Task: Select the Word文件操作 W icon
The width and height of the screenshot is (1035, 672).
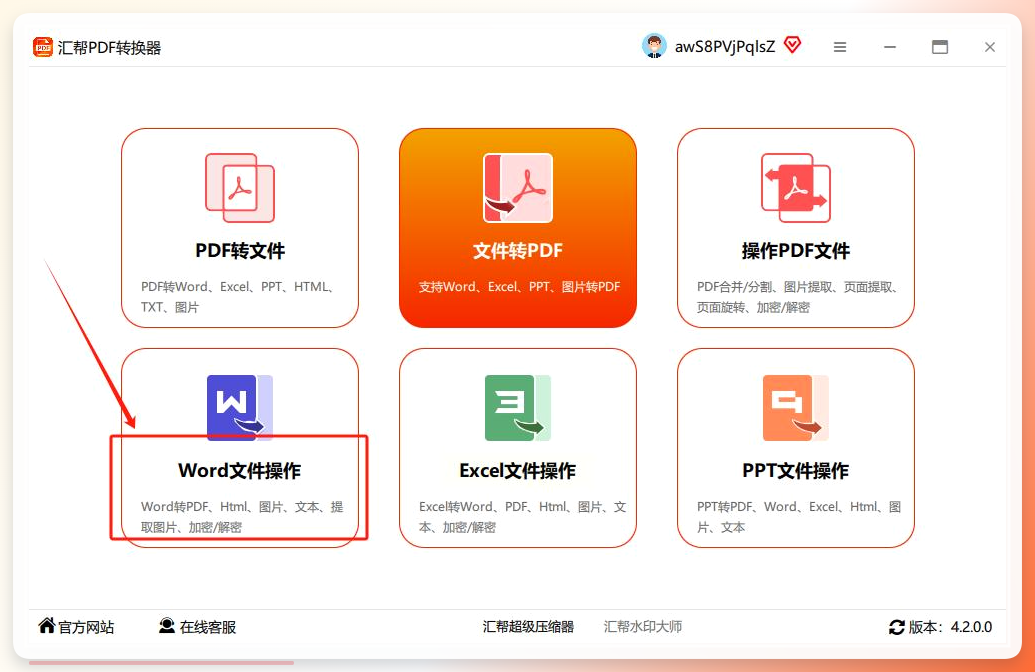Action: (x=240, y=407)
